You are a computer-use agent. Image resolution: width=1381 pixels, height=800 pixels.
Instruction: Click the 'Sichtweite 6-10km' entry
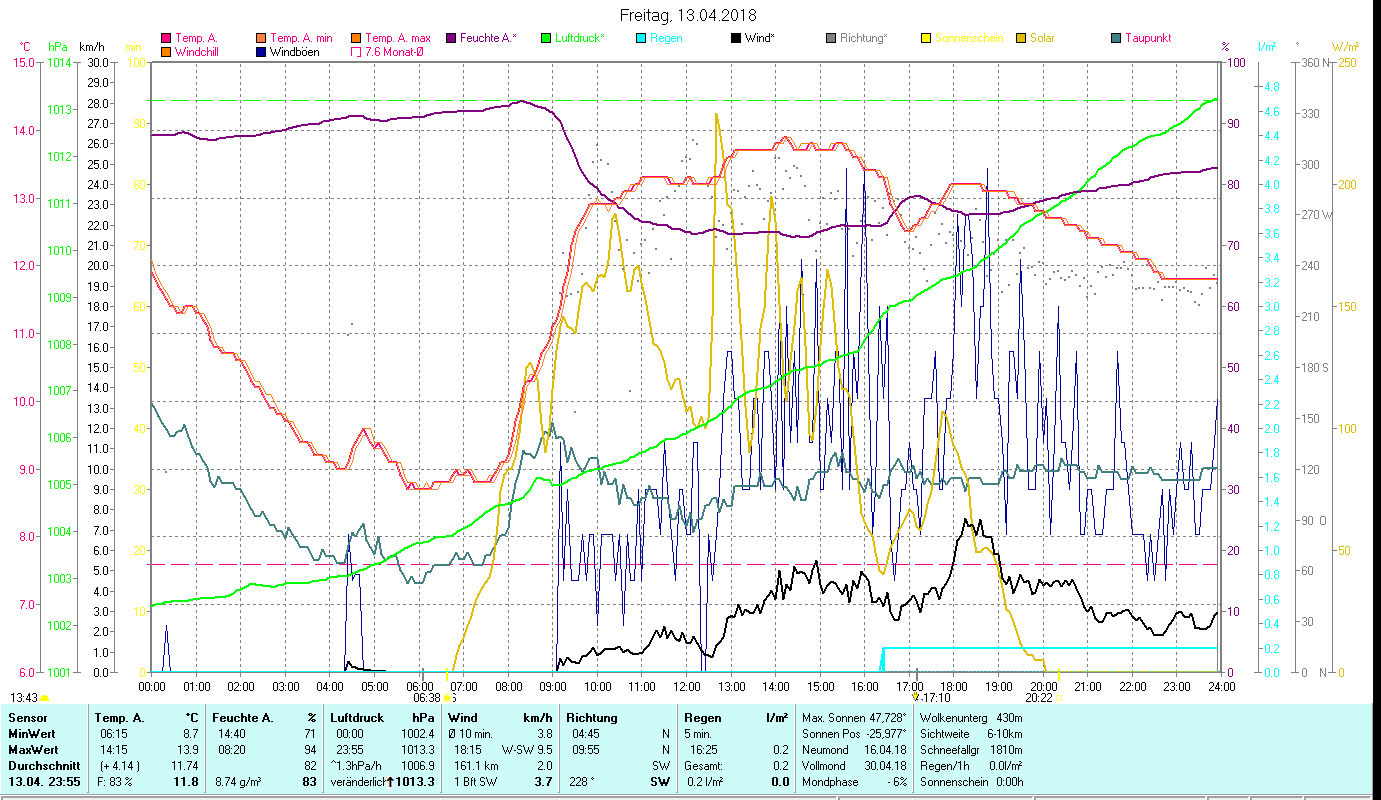[x=971, y=734]
